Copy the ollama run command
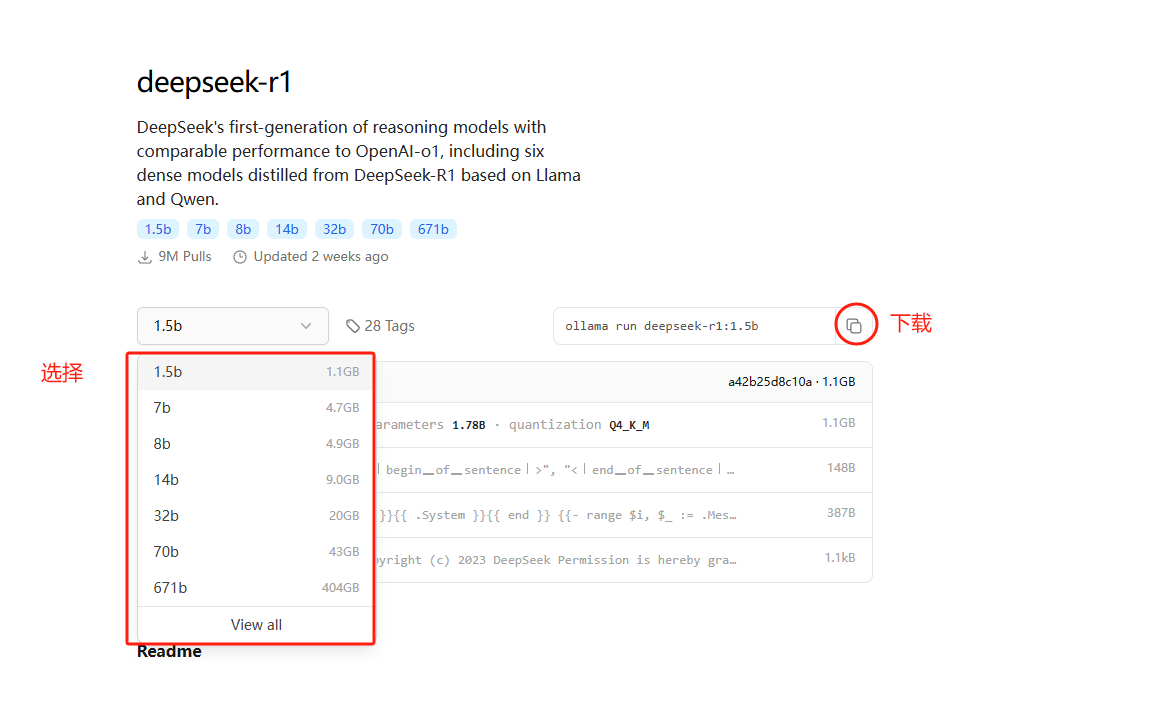 point(854,325)
